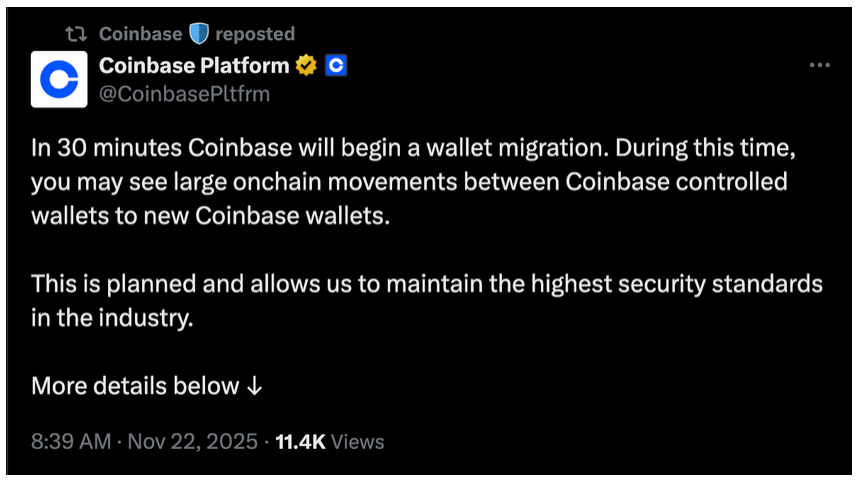Click the Views label
This screenshot has height=480, width=856.
357,441
